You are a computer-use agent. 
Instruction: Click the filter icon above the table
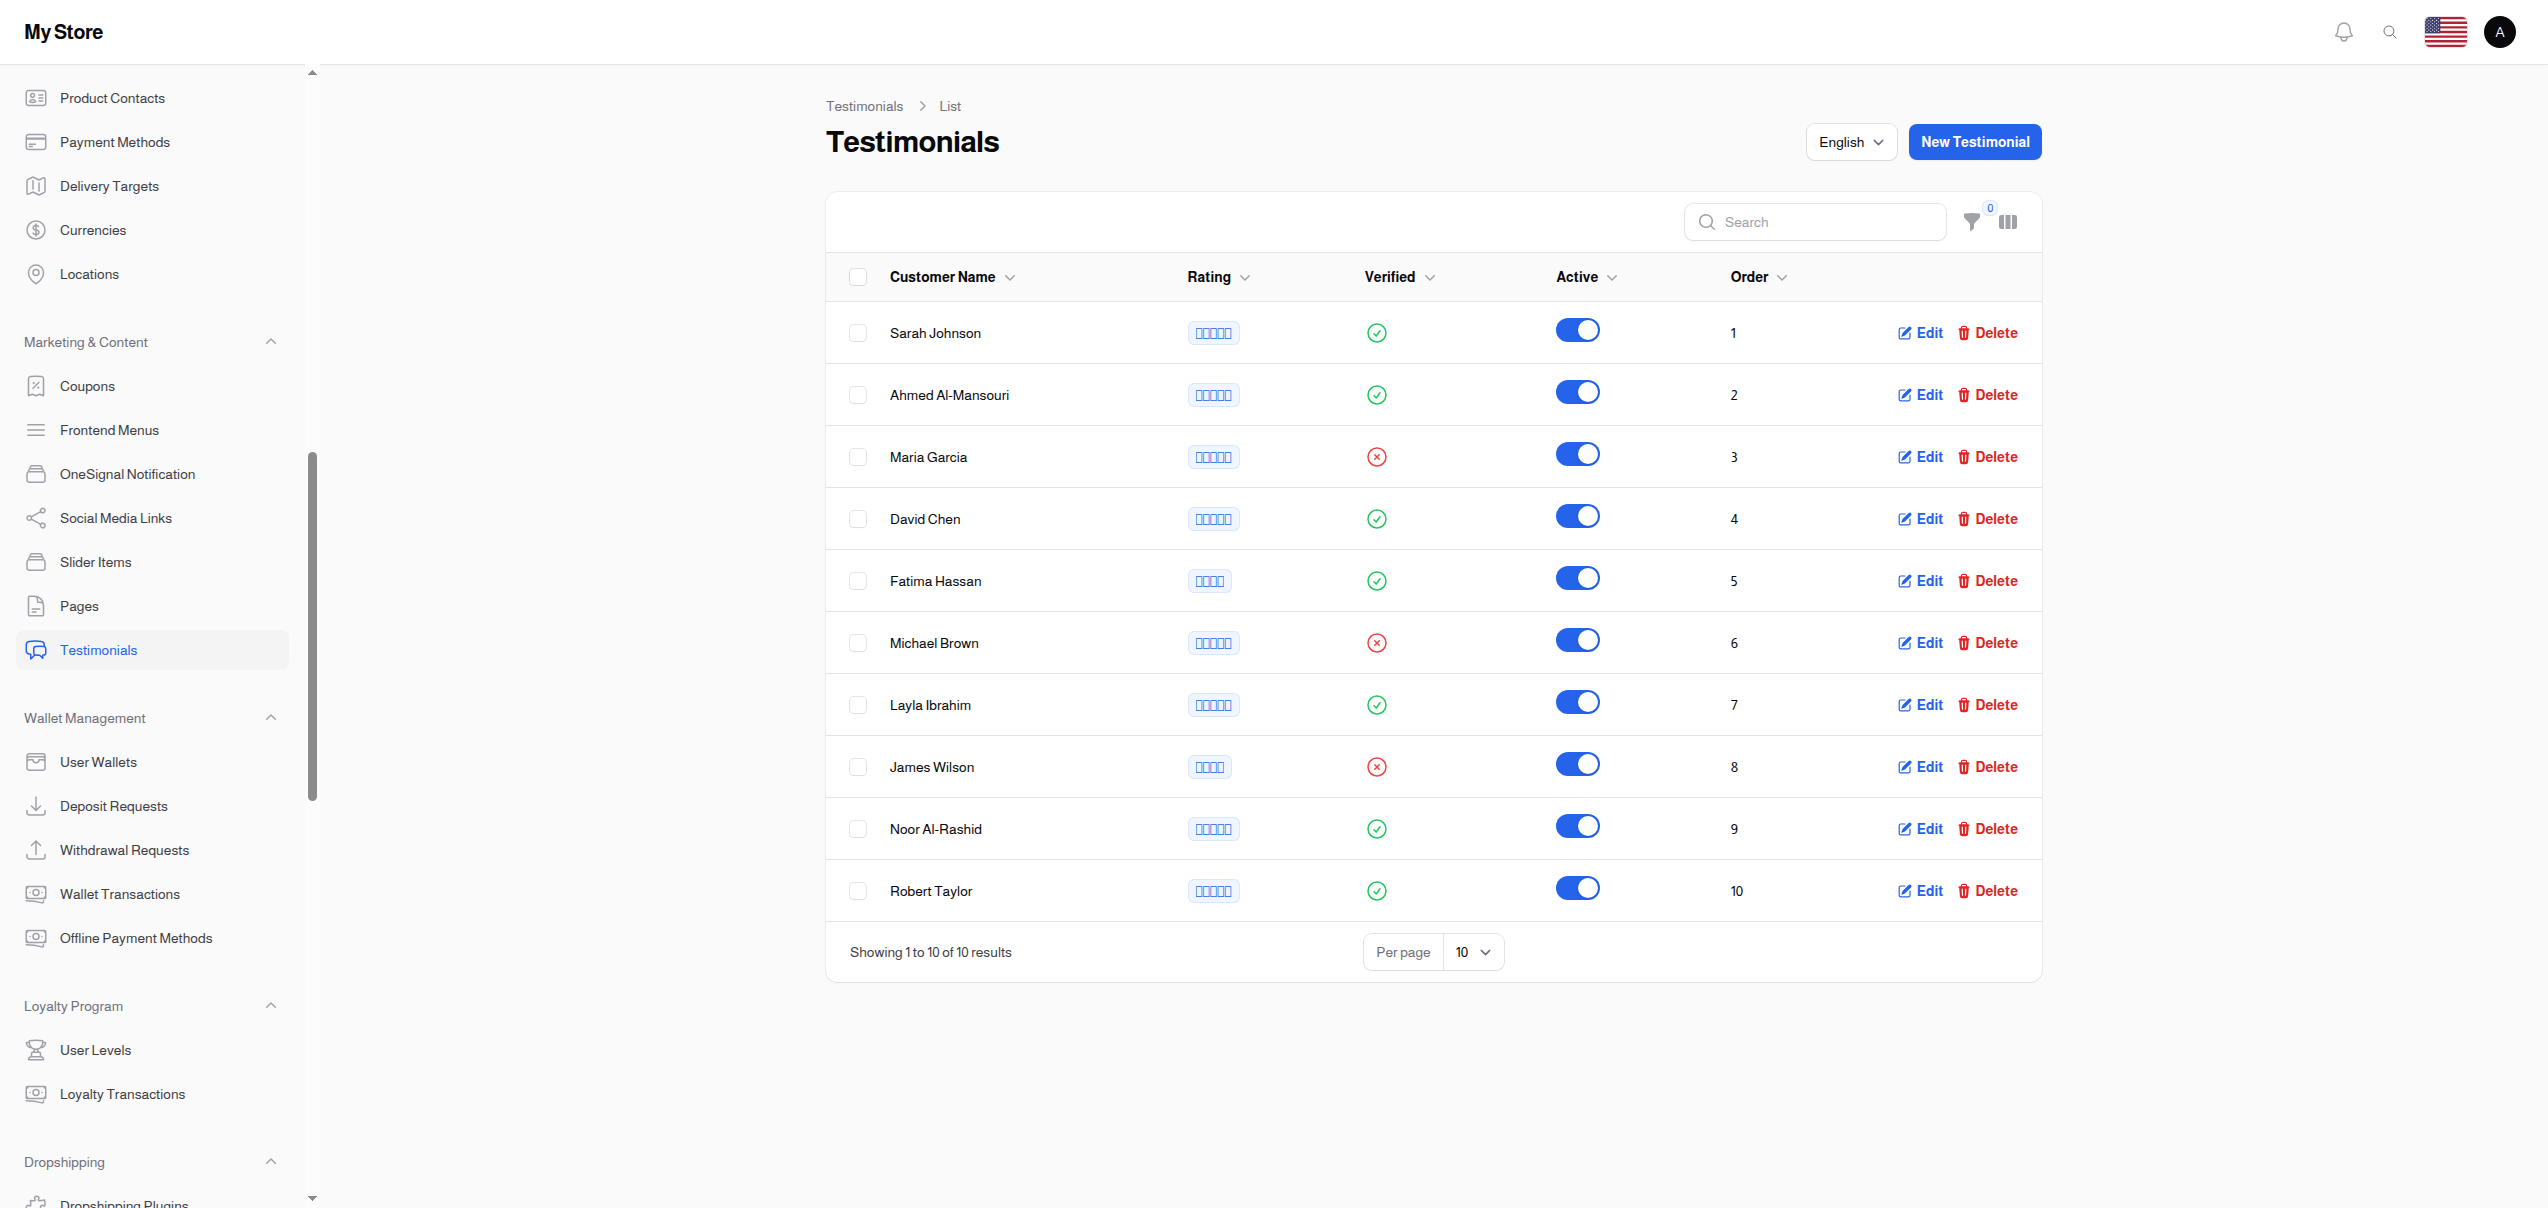coord(1972,222)
